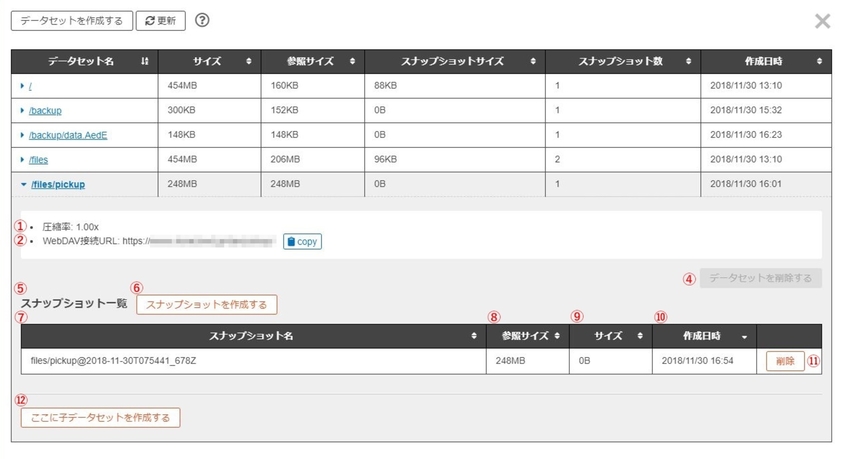This screenshot has height=459, width=845.
Task: Copy the WebDAV connection URL
Action: tap(302, 242)
